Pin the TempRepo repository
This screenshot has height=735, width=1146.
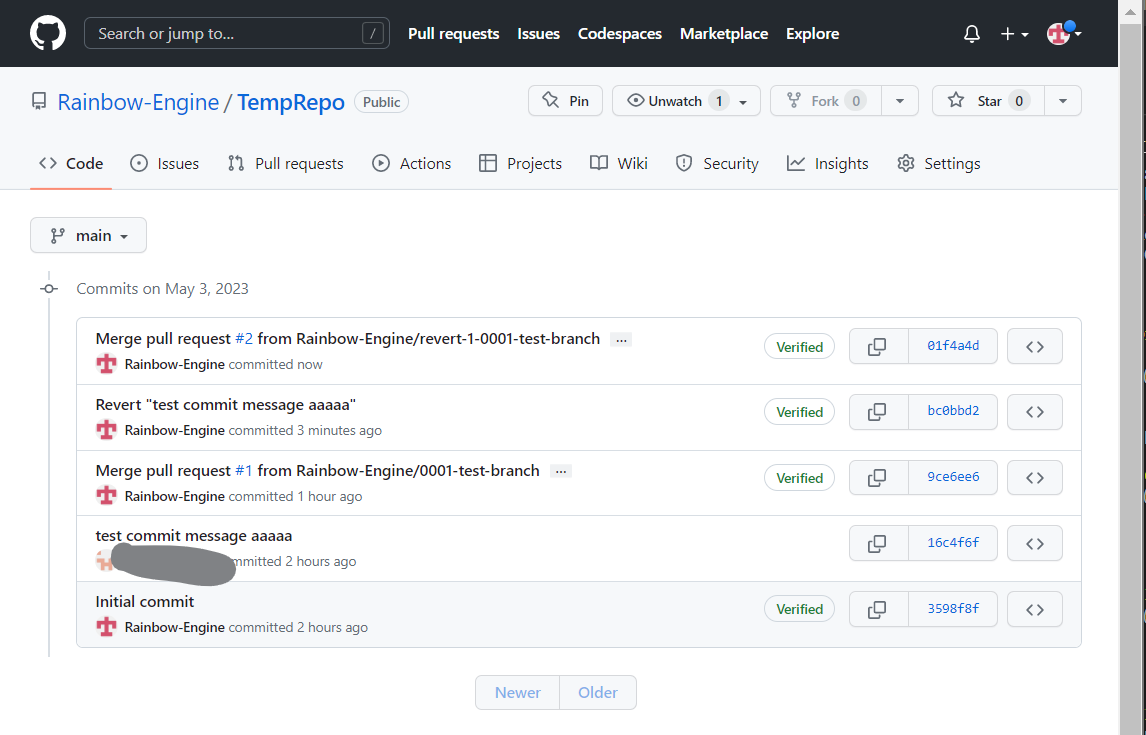click(x=566, y=101)
